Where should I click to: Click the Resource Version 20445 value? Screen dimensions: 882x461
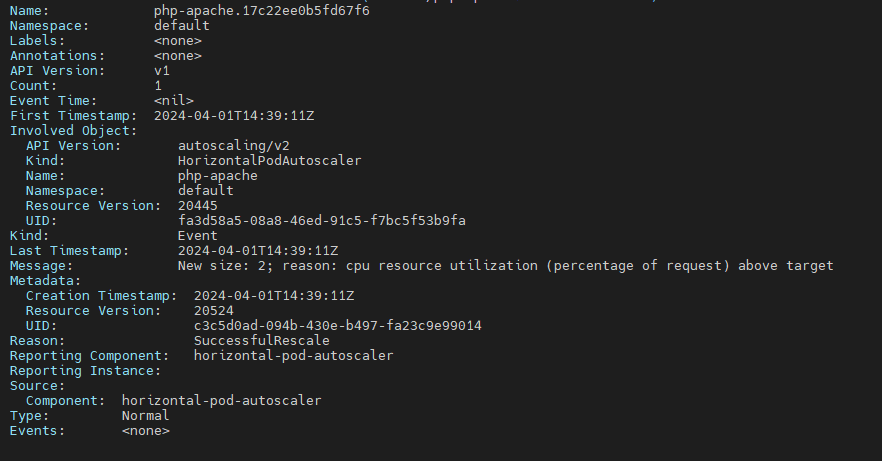point(198,205)
